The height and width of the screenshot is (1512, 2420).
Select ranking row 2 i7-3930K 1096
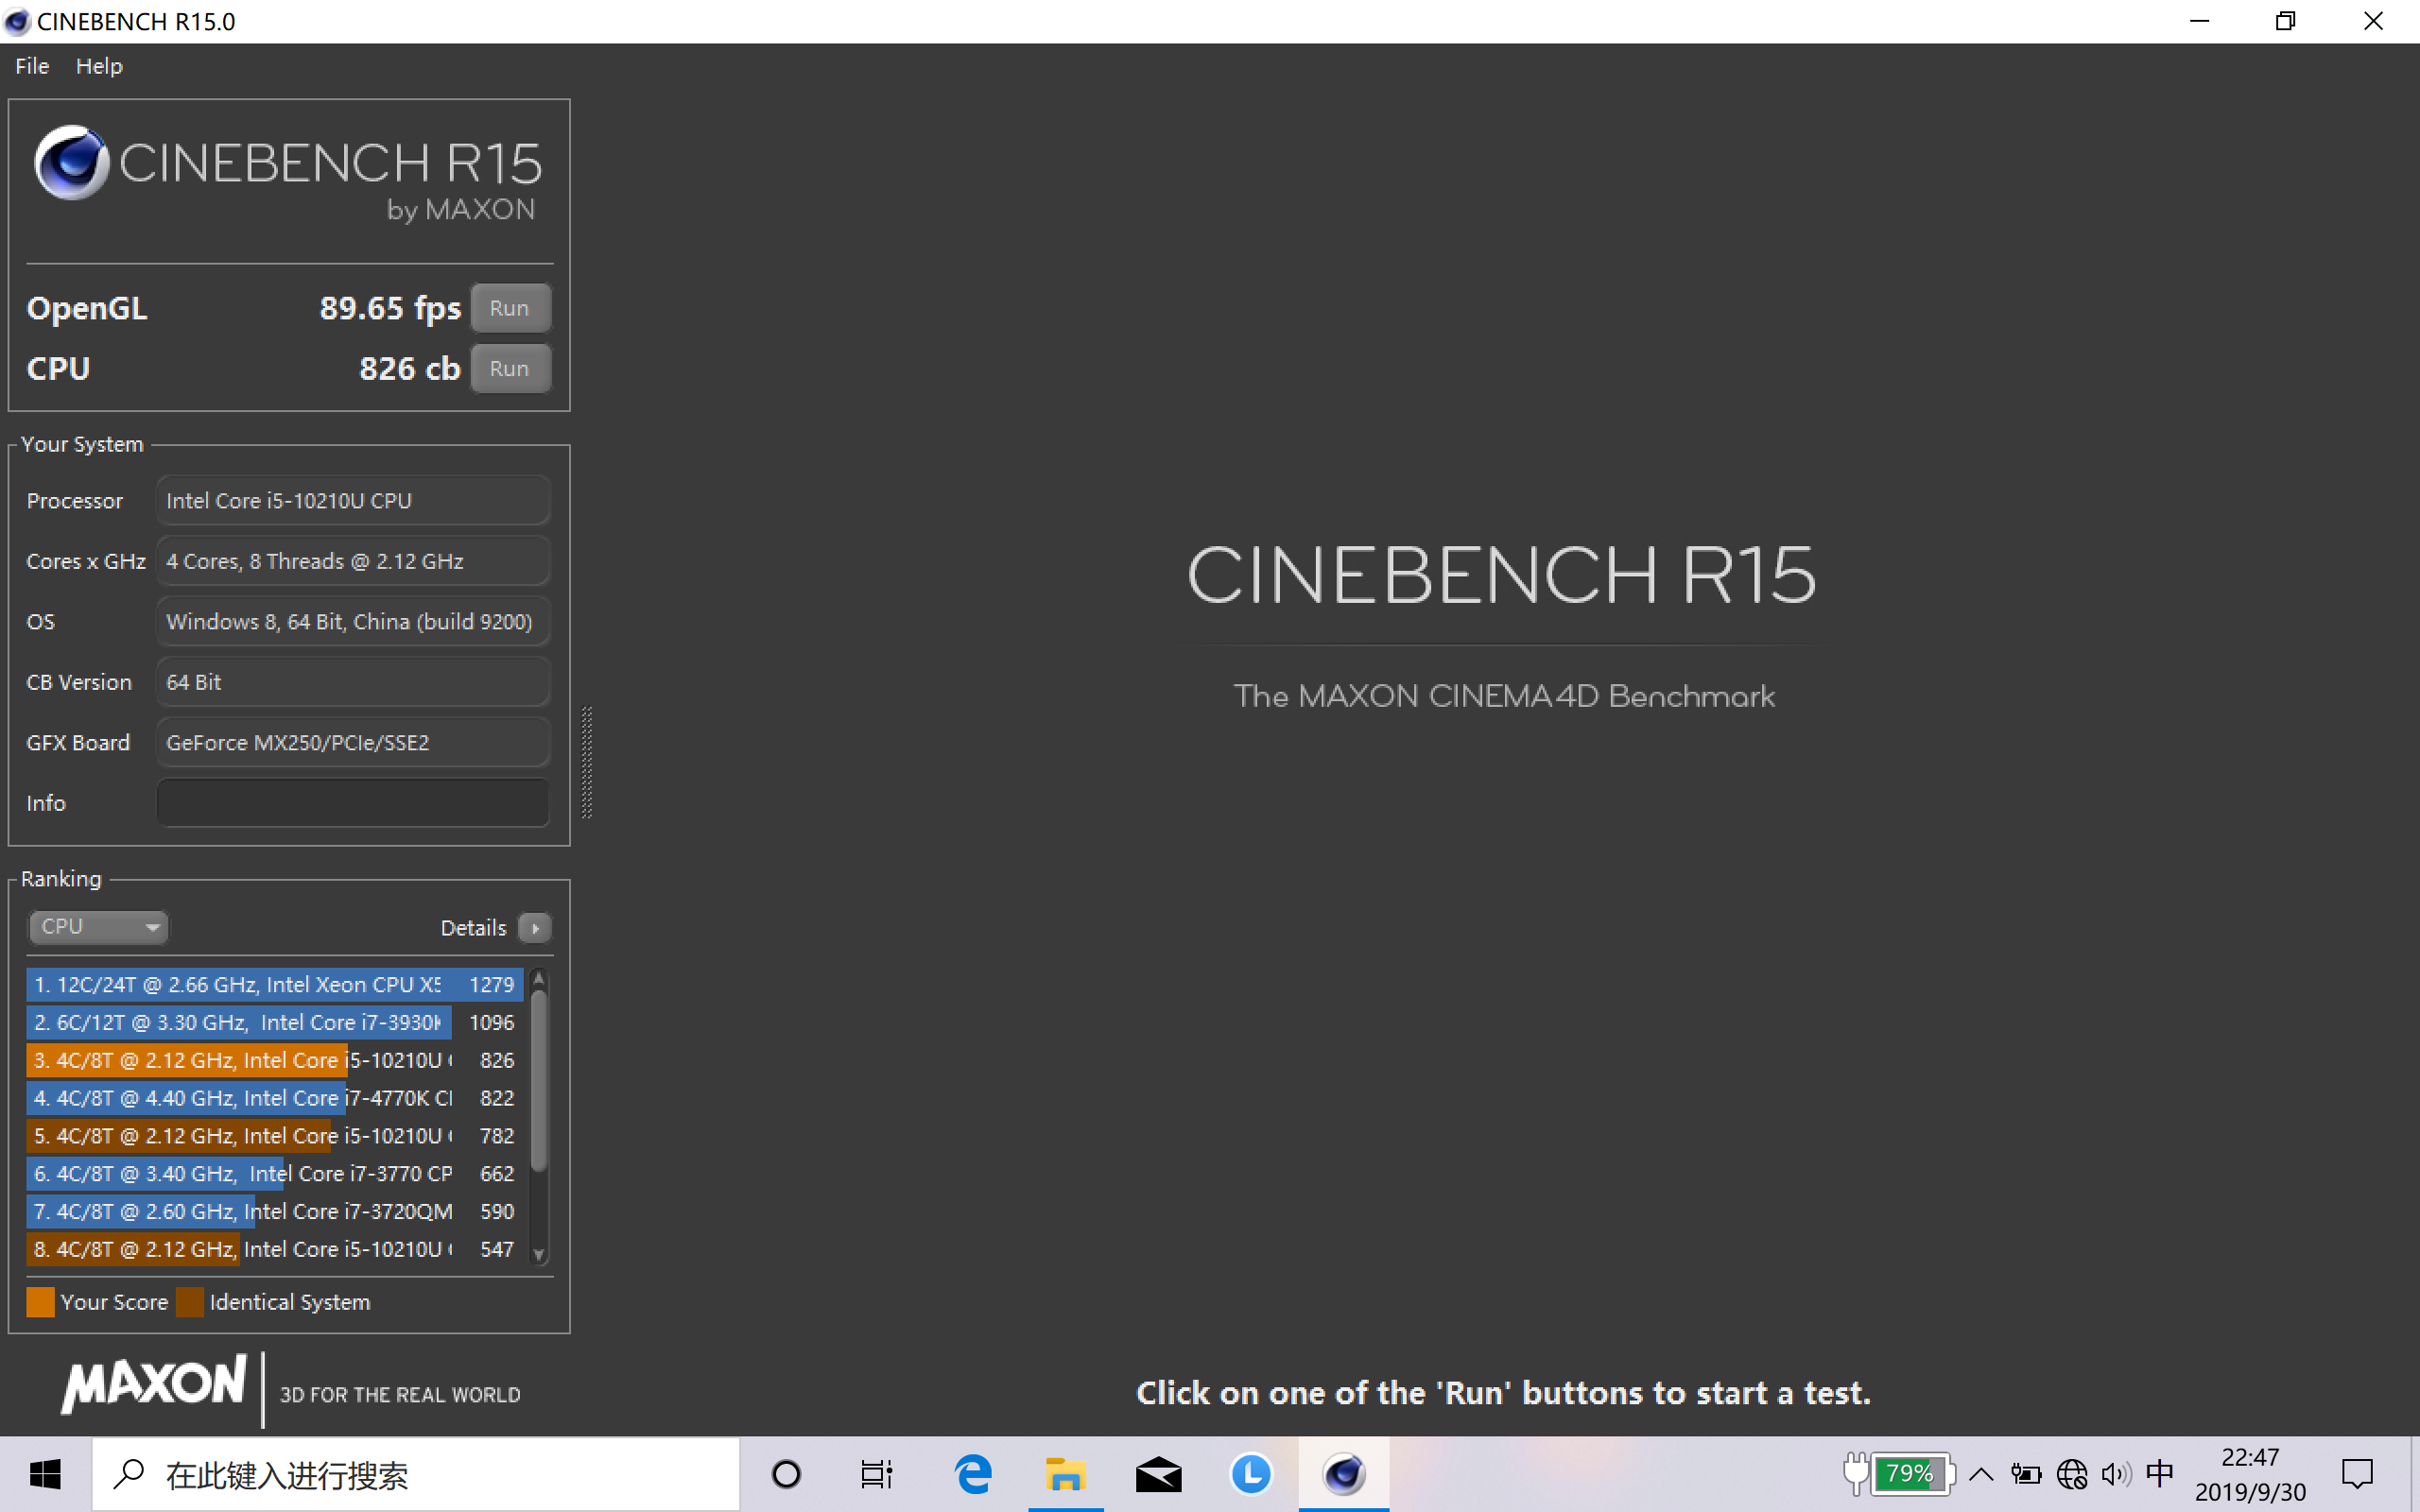(275, 1023)
